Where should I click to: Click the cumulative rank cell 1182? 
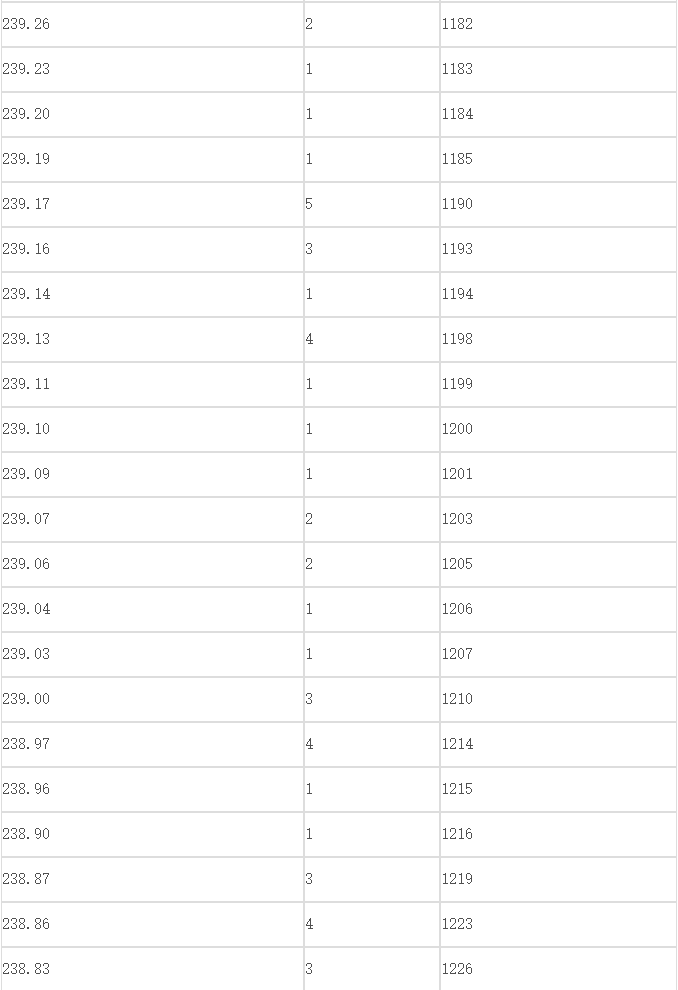click(x=558, y=24)
